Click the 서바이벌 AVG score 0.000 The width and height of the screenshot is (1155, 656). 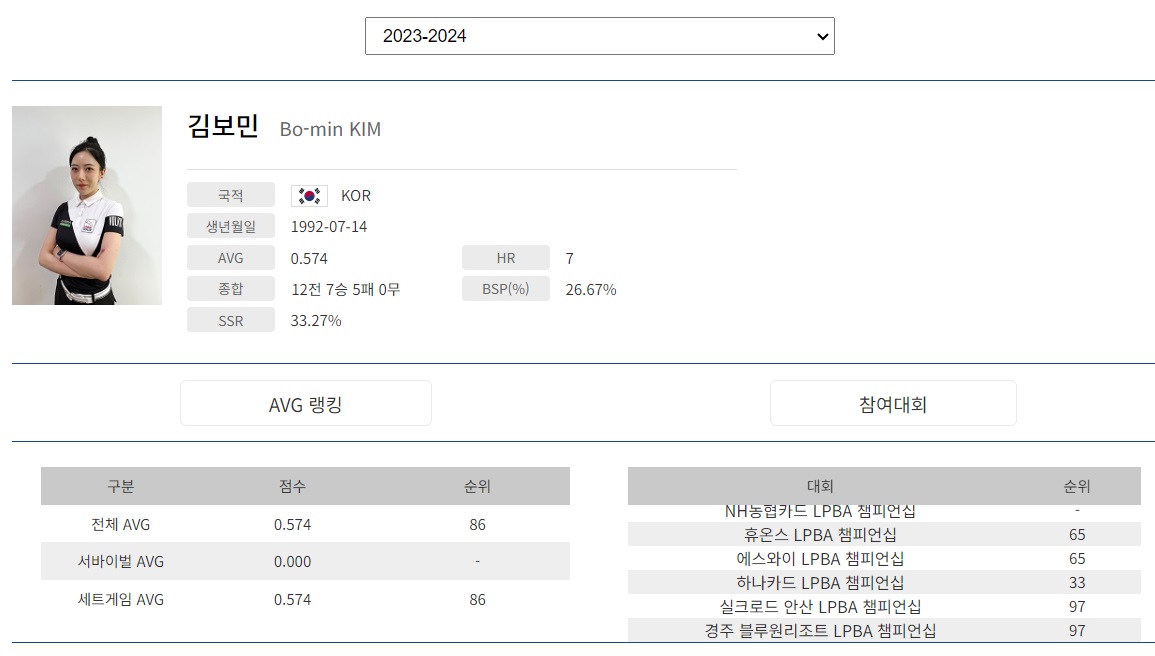[x=292, y=562]
